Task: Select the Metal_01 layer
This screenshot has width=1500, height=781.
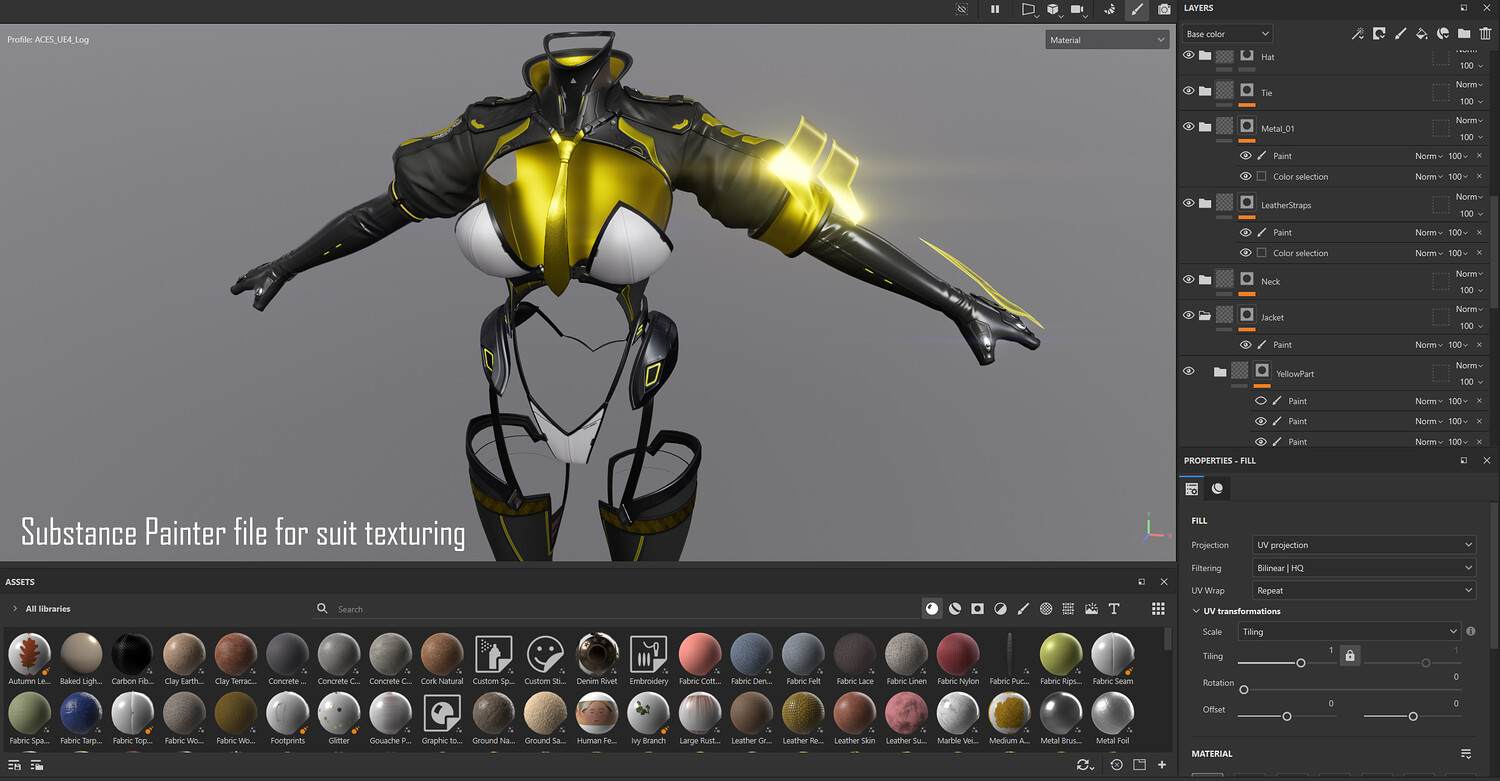Action: pos(1277,128)
